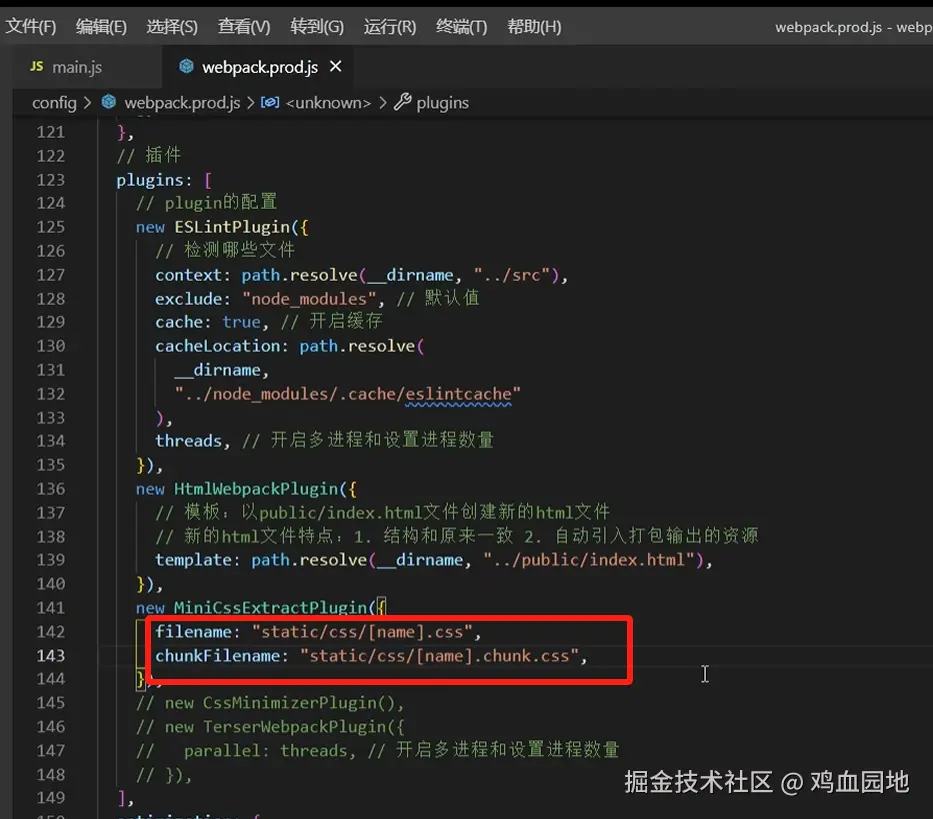Open the plugins breadcrumb item
The height and width of the screenshot is (819, 933).
442,103
